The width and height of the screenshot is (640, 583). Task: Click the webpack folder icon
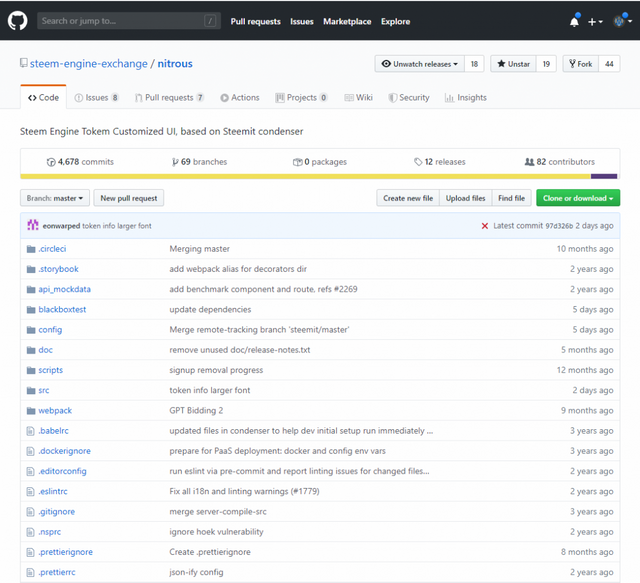[x=31, y=411]
